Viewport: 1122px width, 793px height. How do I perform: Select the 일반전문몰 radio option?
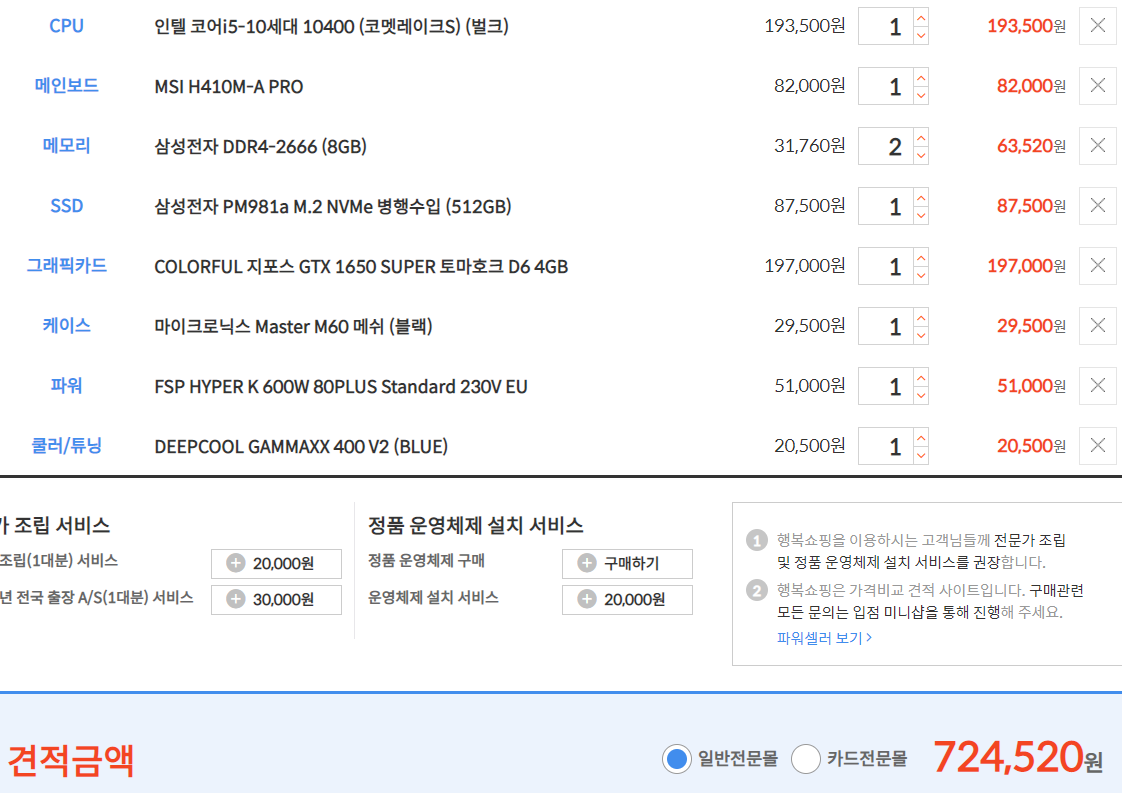[x=677, y=759]
